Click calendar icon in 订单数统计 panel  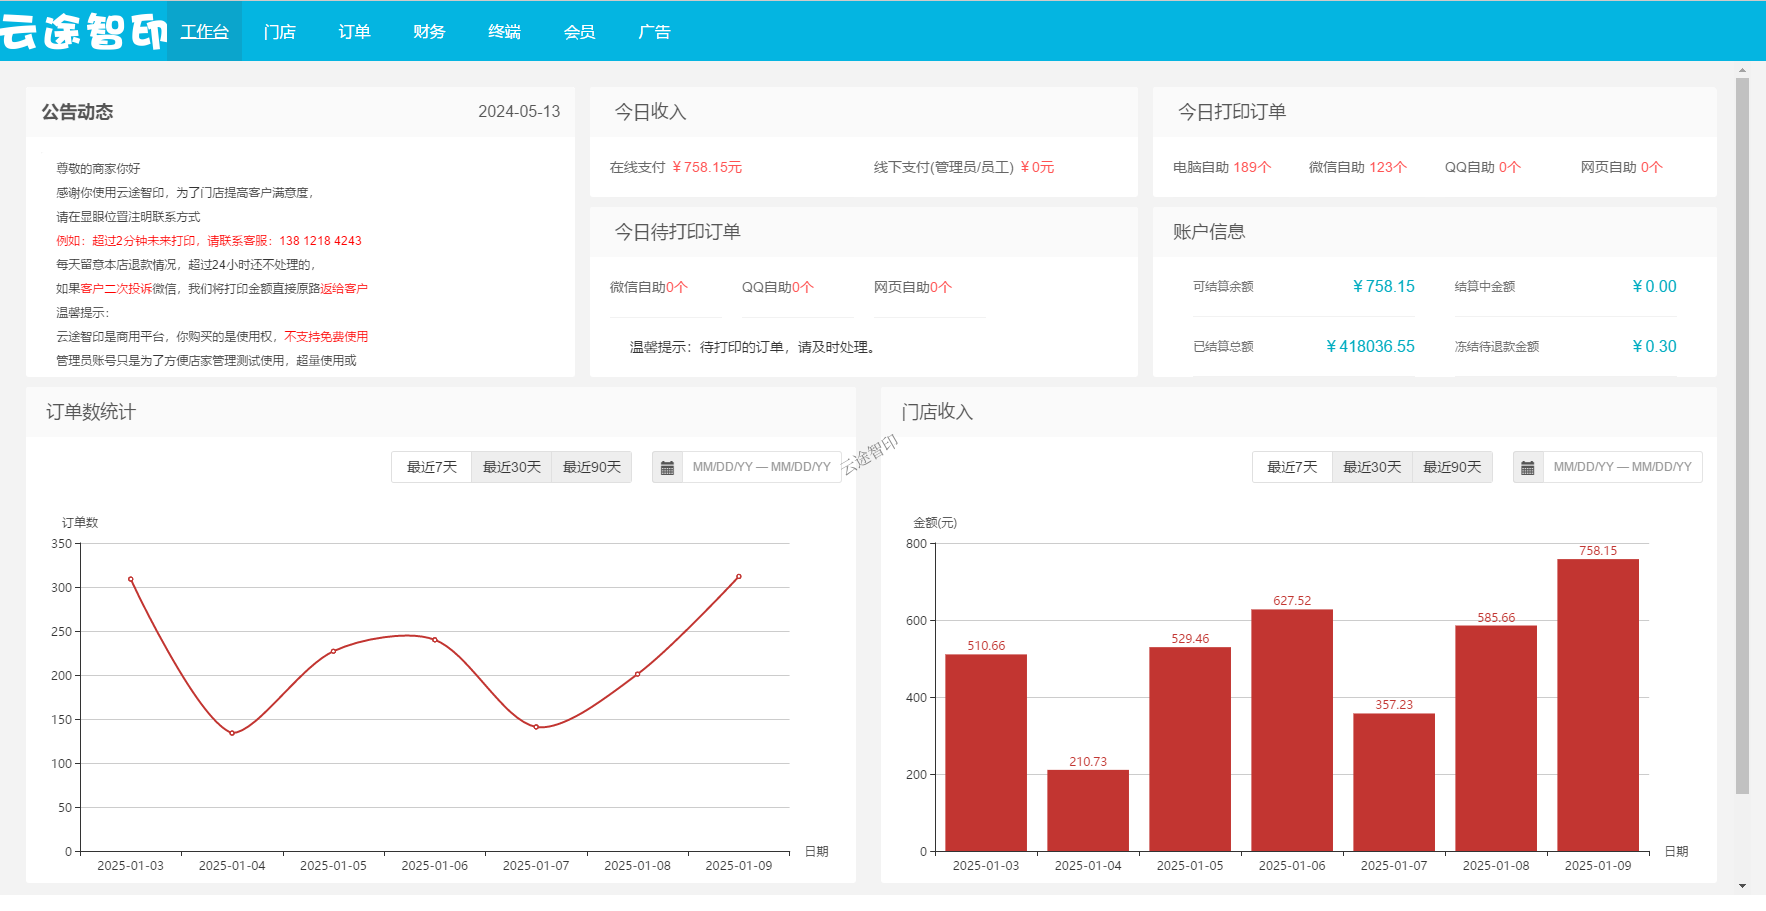click(667, 467)
